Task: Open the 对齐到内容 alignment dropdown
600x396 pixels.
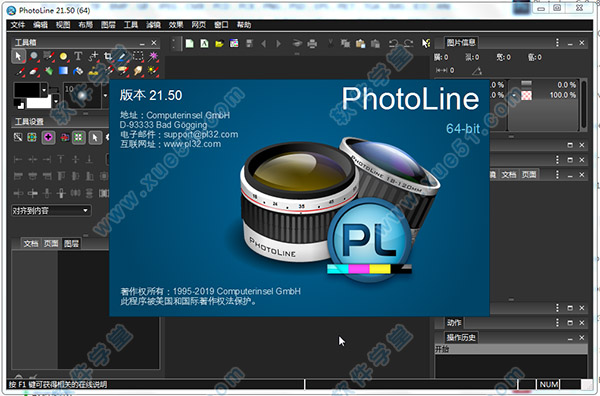Action: coord(51,210)
